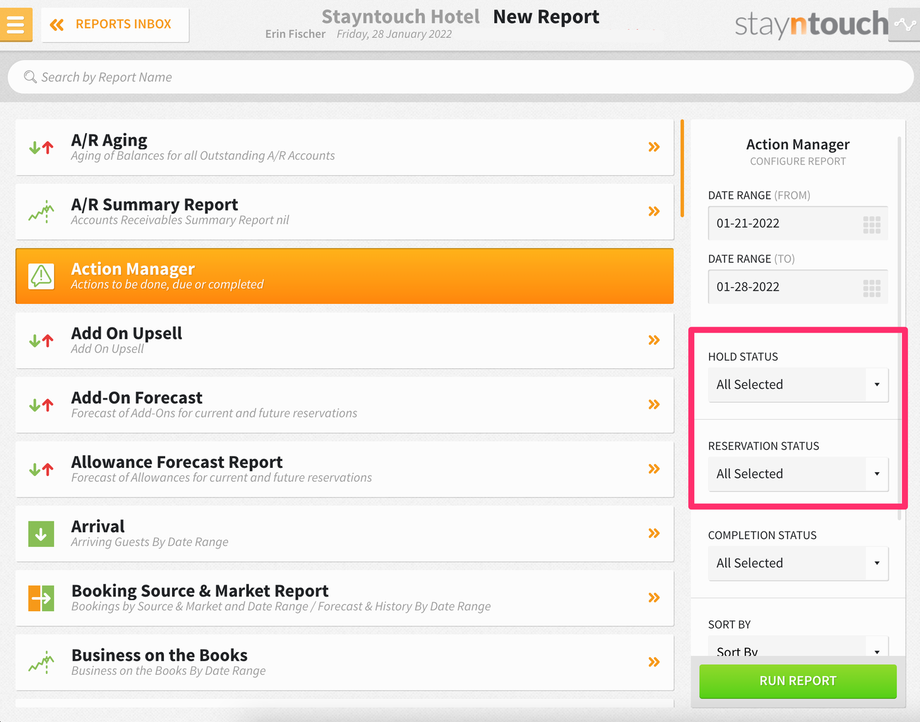Click the Action Manager warning icon
Image resolution: width=920 pixels, height=722 pixels.
[x=41, y=276]
